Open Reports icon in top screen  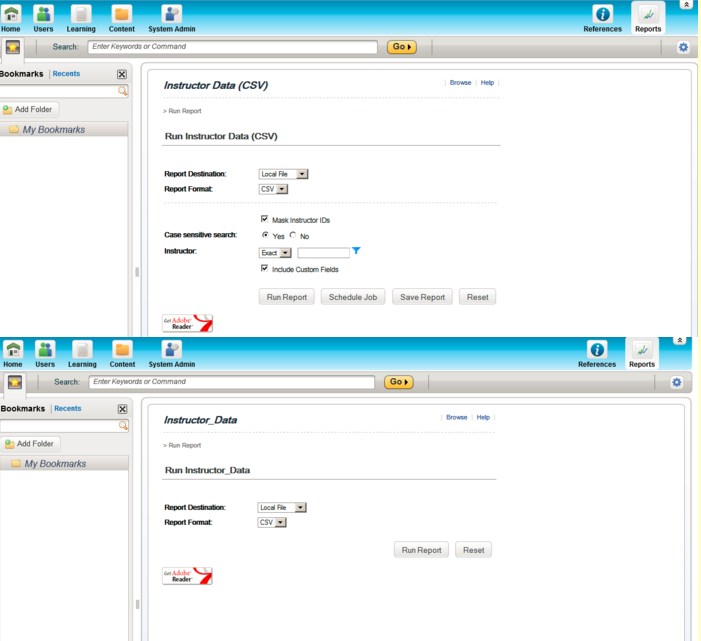tap(648, 14)
